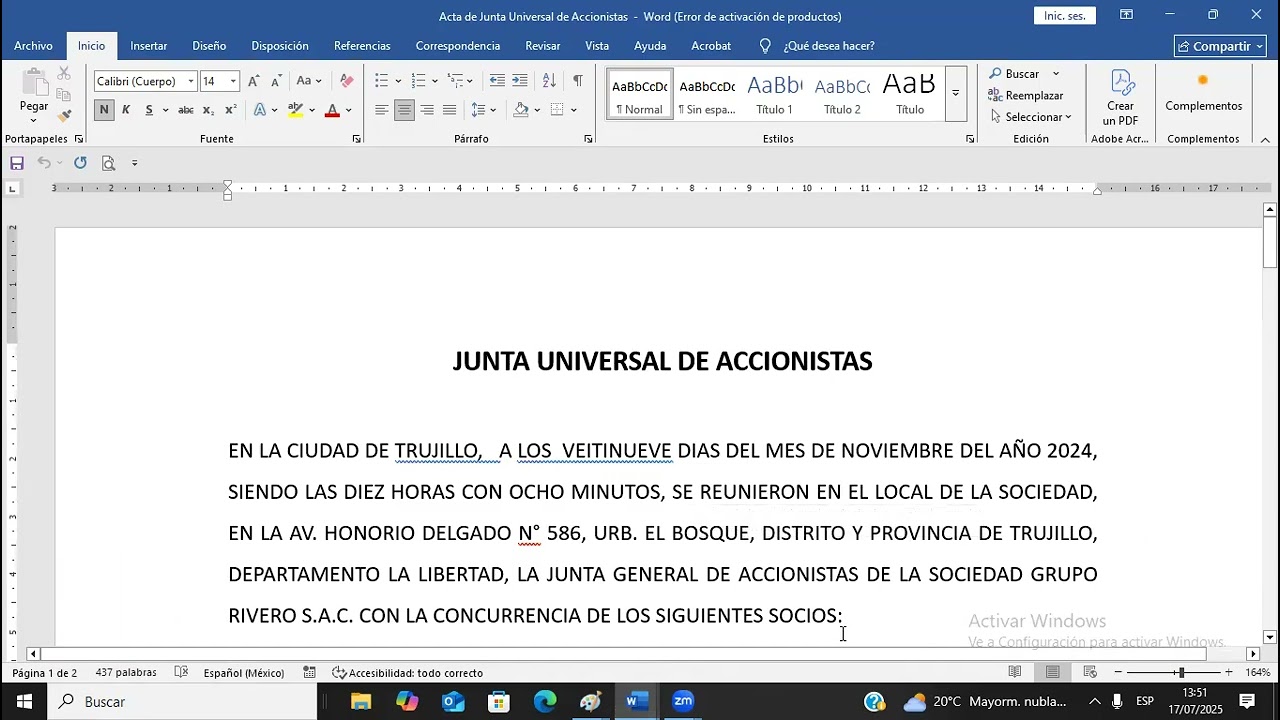Viewport: 1280px width, 720px height.
Task: Toggle strikethrough (abc) formatting
Action: point(185,110)
